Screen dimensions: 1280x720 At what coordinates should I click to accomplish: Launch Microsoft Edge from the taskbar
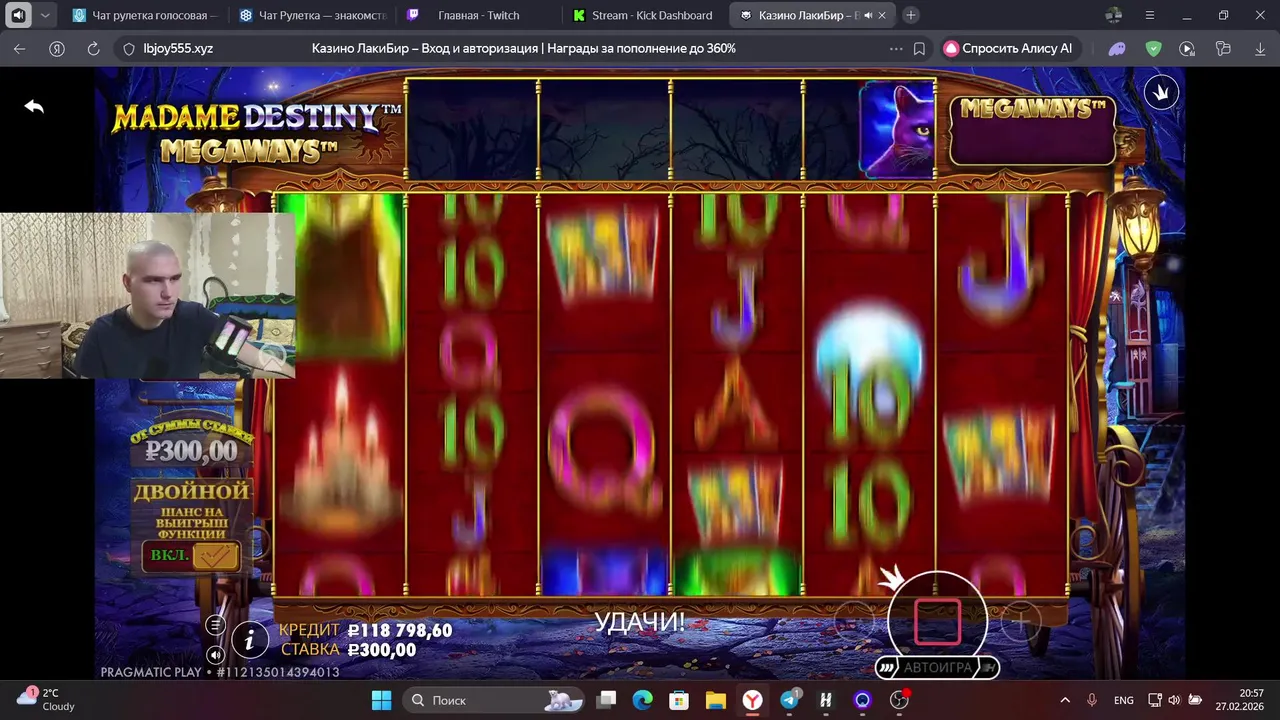click(x=643, y=700)
